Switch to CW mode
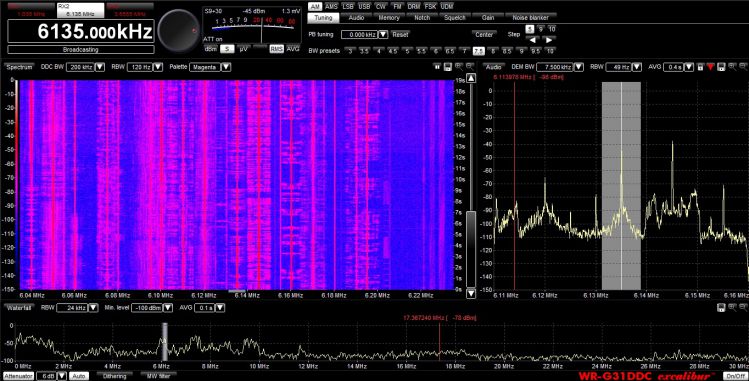 pos(381,7)
